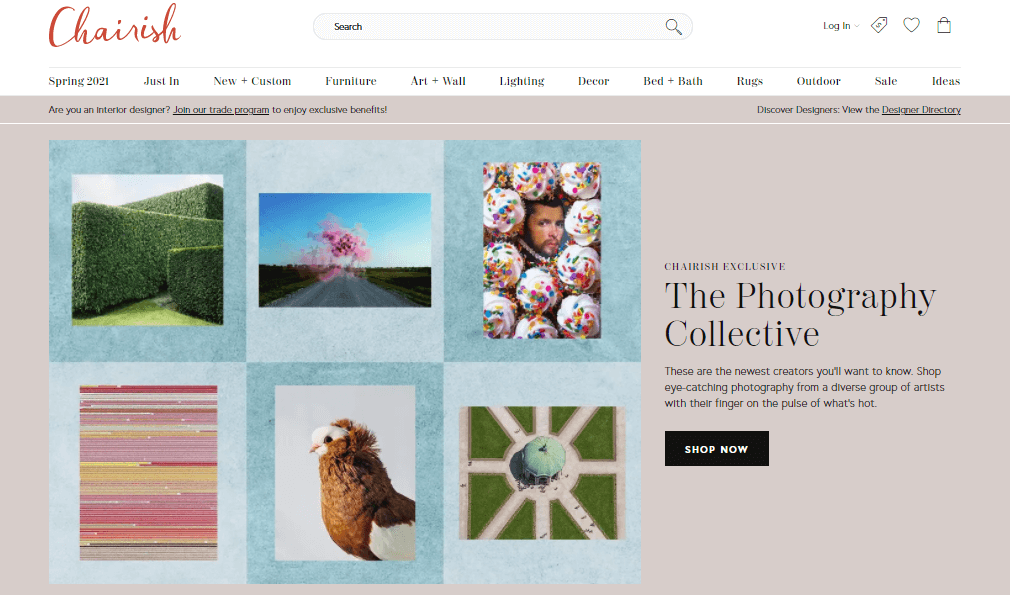Open the Art + Wall menu
The height and width of the screenshot is (595, 1010).
(438, 81)
